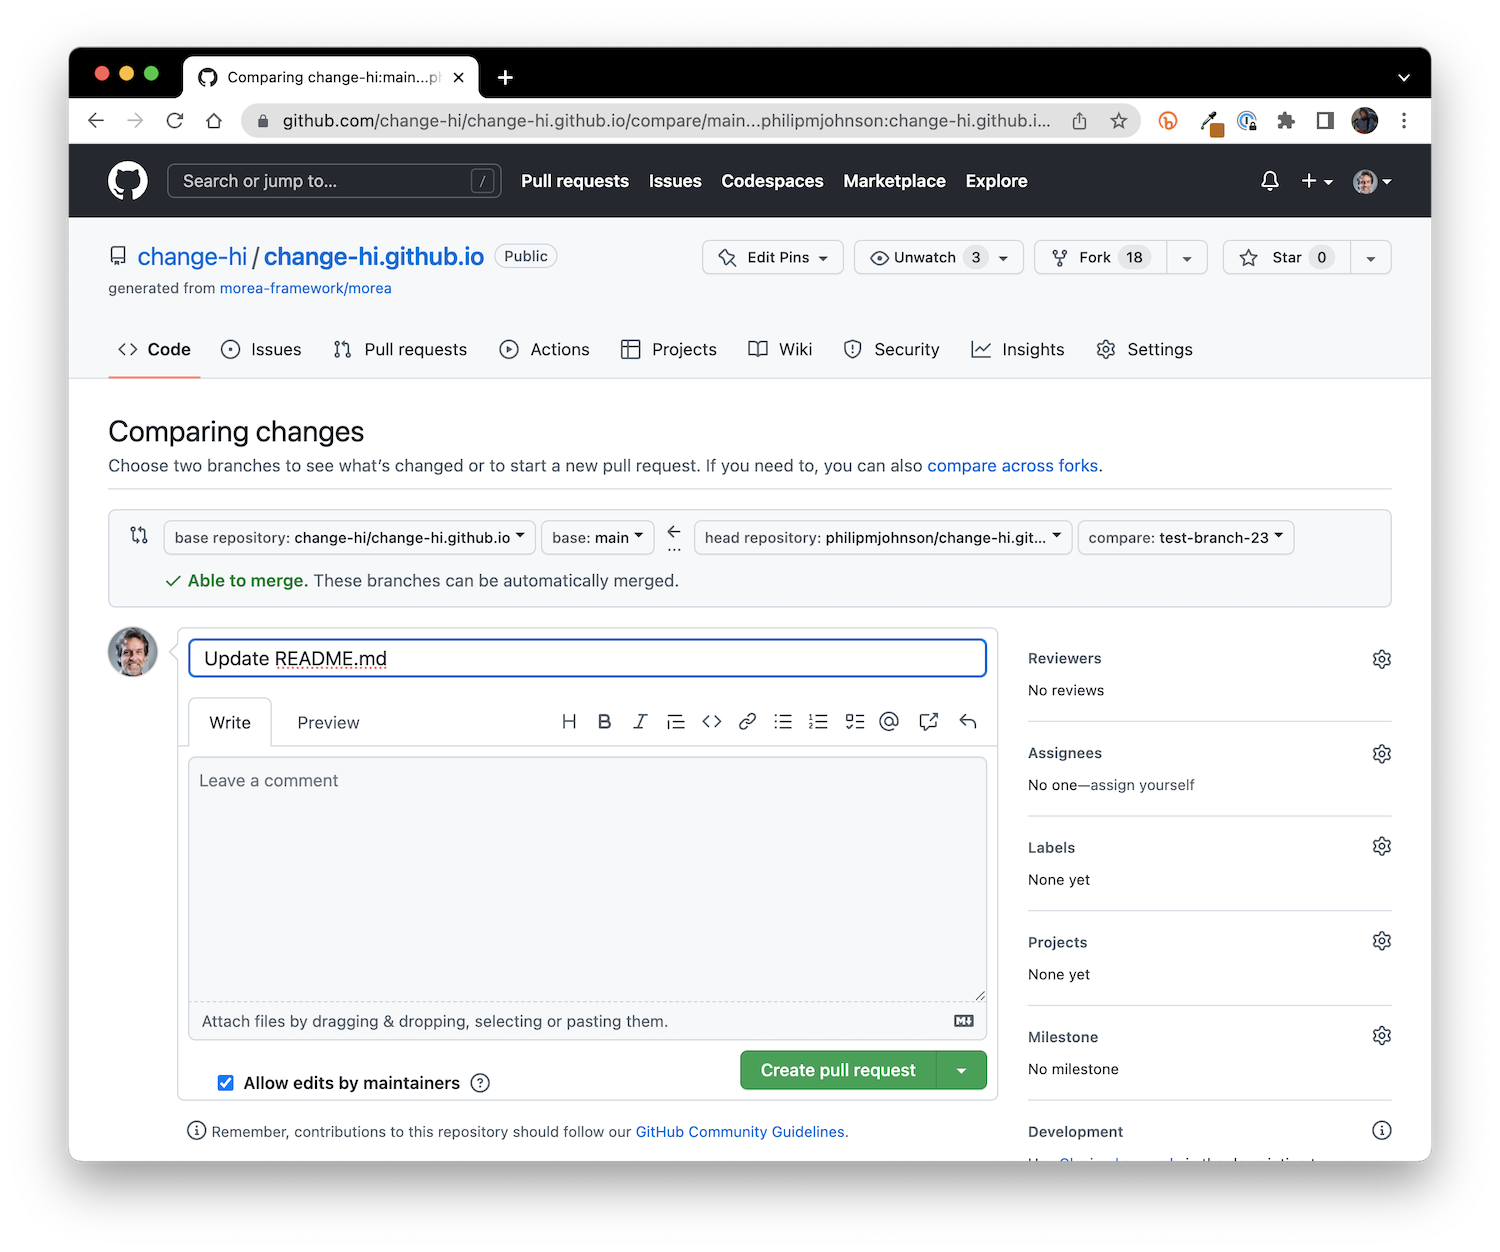Open Milestone gear settings
This screenshot has width=1500, height=1252.
point(1382,1036)
